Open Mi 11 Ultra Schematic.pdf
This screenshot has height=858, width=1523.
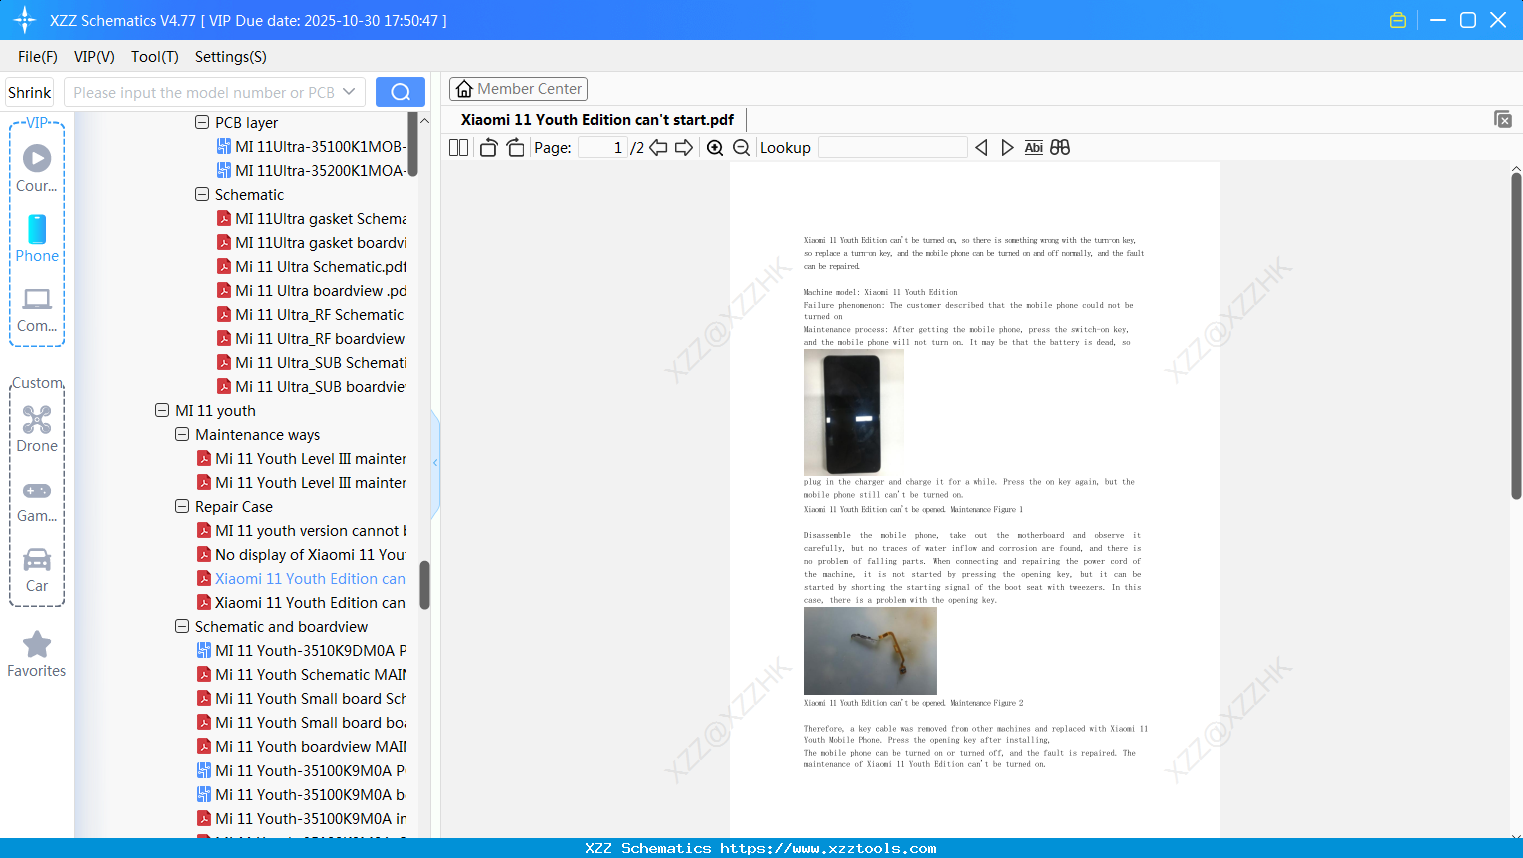312,266
